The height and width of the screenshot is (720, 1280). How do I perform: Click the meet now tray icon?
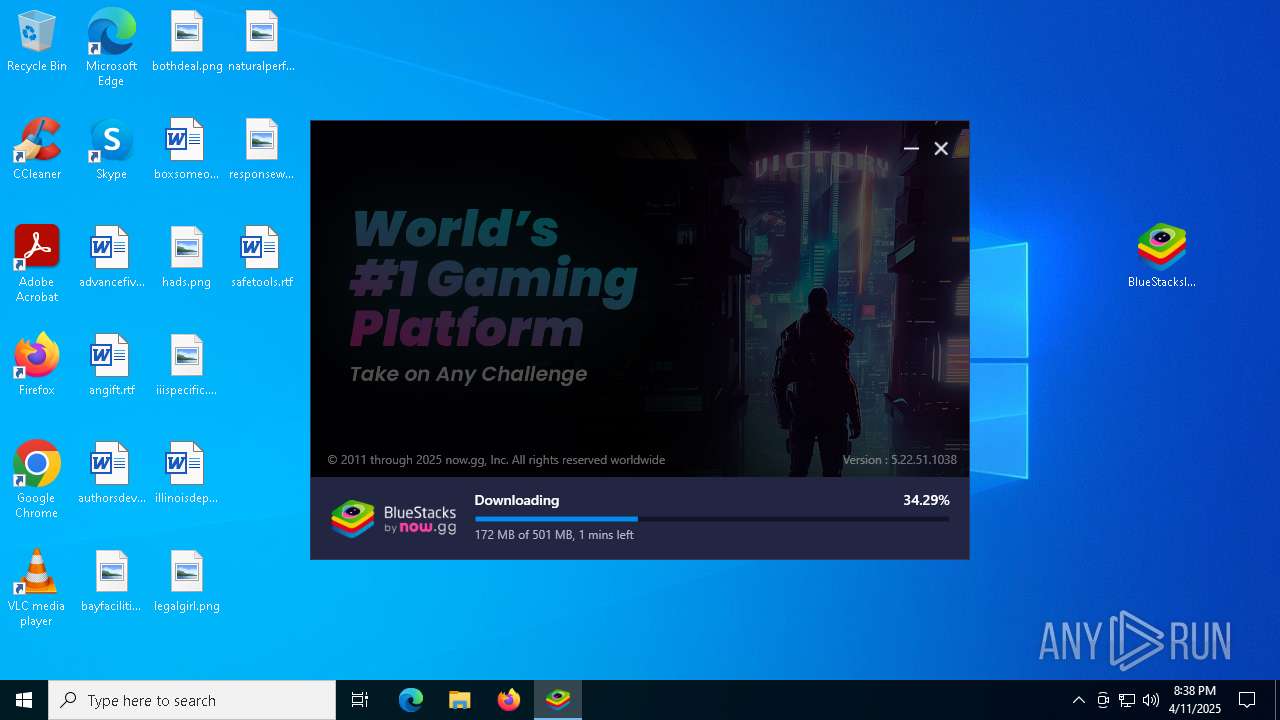coord(1103,700)
